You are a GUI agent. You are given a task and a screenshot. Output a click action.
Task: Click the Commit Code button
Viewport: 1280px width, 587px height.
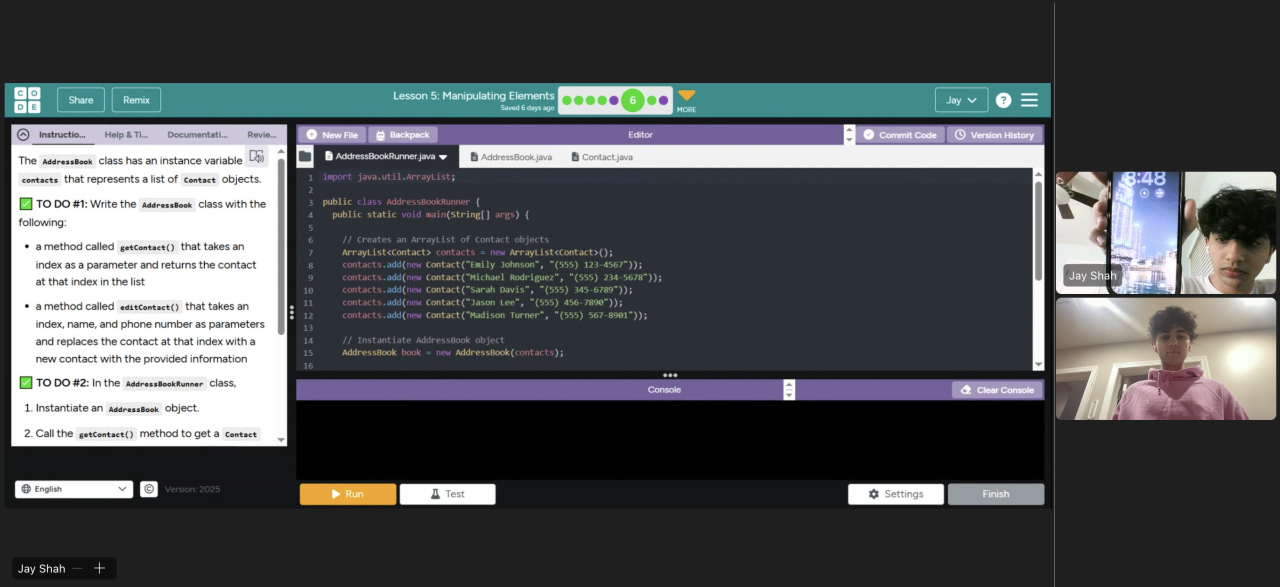[x=899, y=135]
